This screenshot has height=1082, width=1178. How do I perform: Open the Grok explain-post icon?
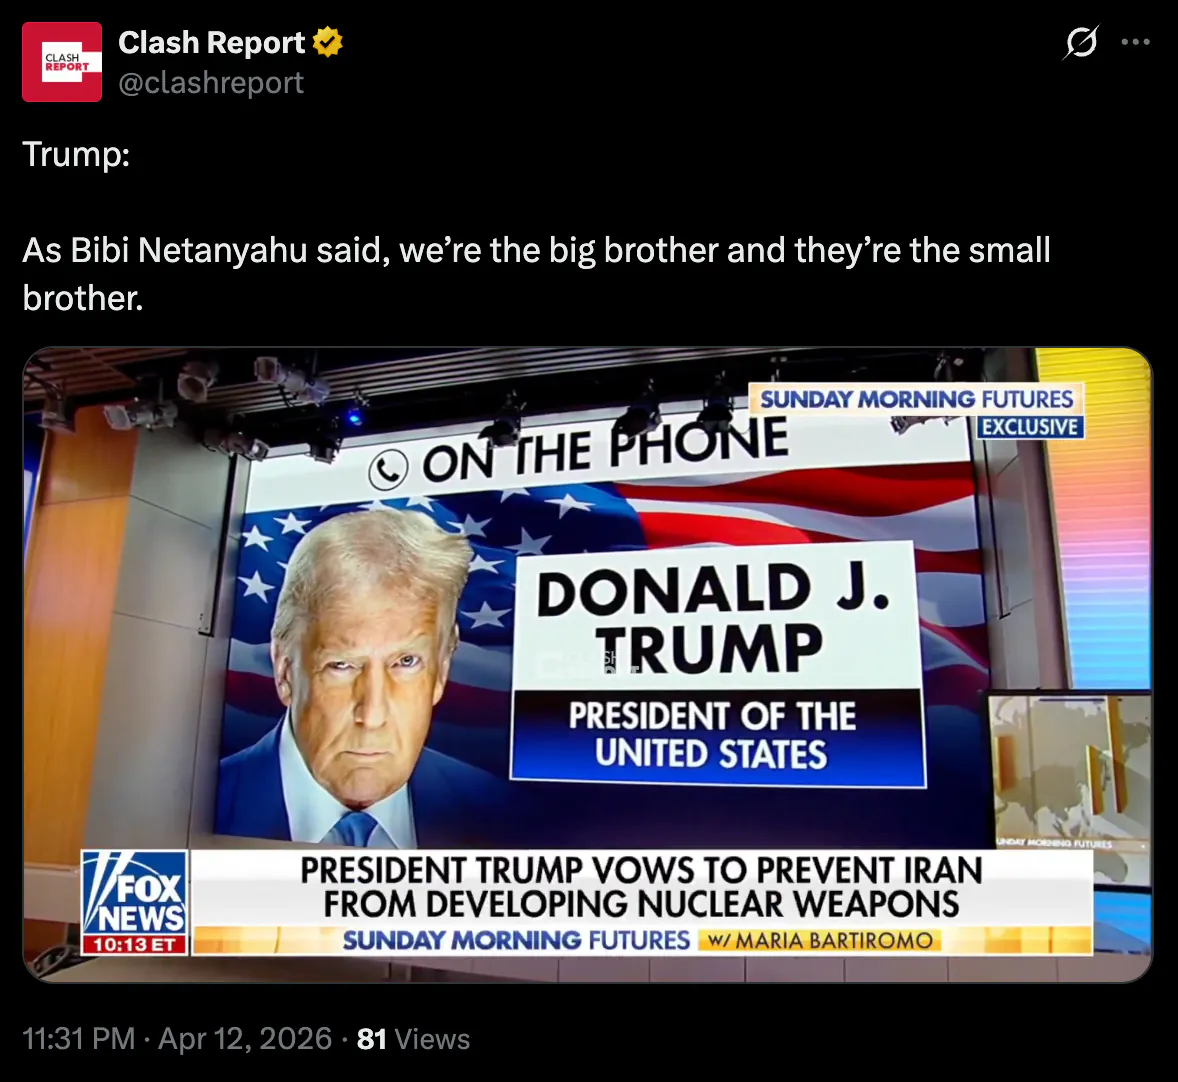point(1081,42)
